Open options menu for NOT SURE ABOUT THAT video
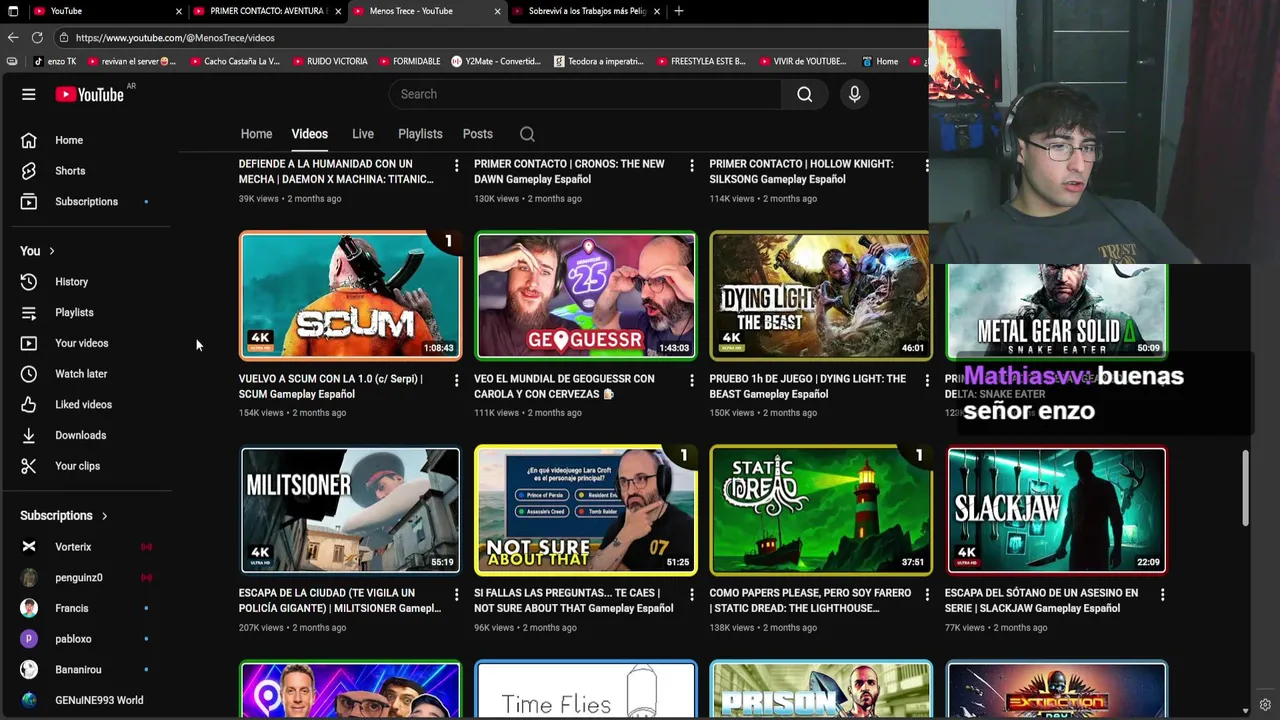The height and width of the screenshot is (720, 1280). (691, 594)
